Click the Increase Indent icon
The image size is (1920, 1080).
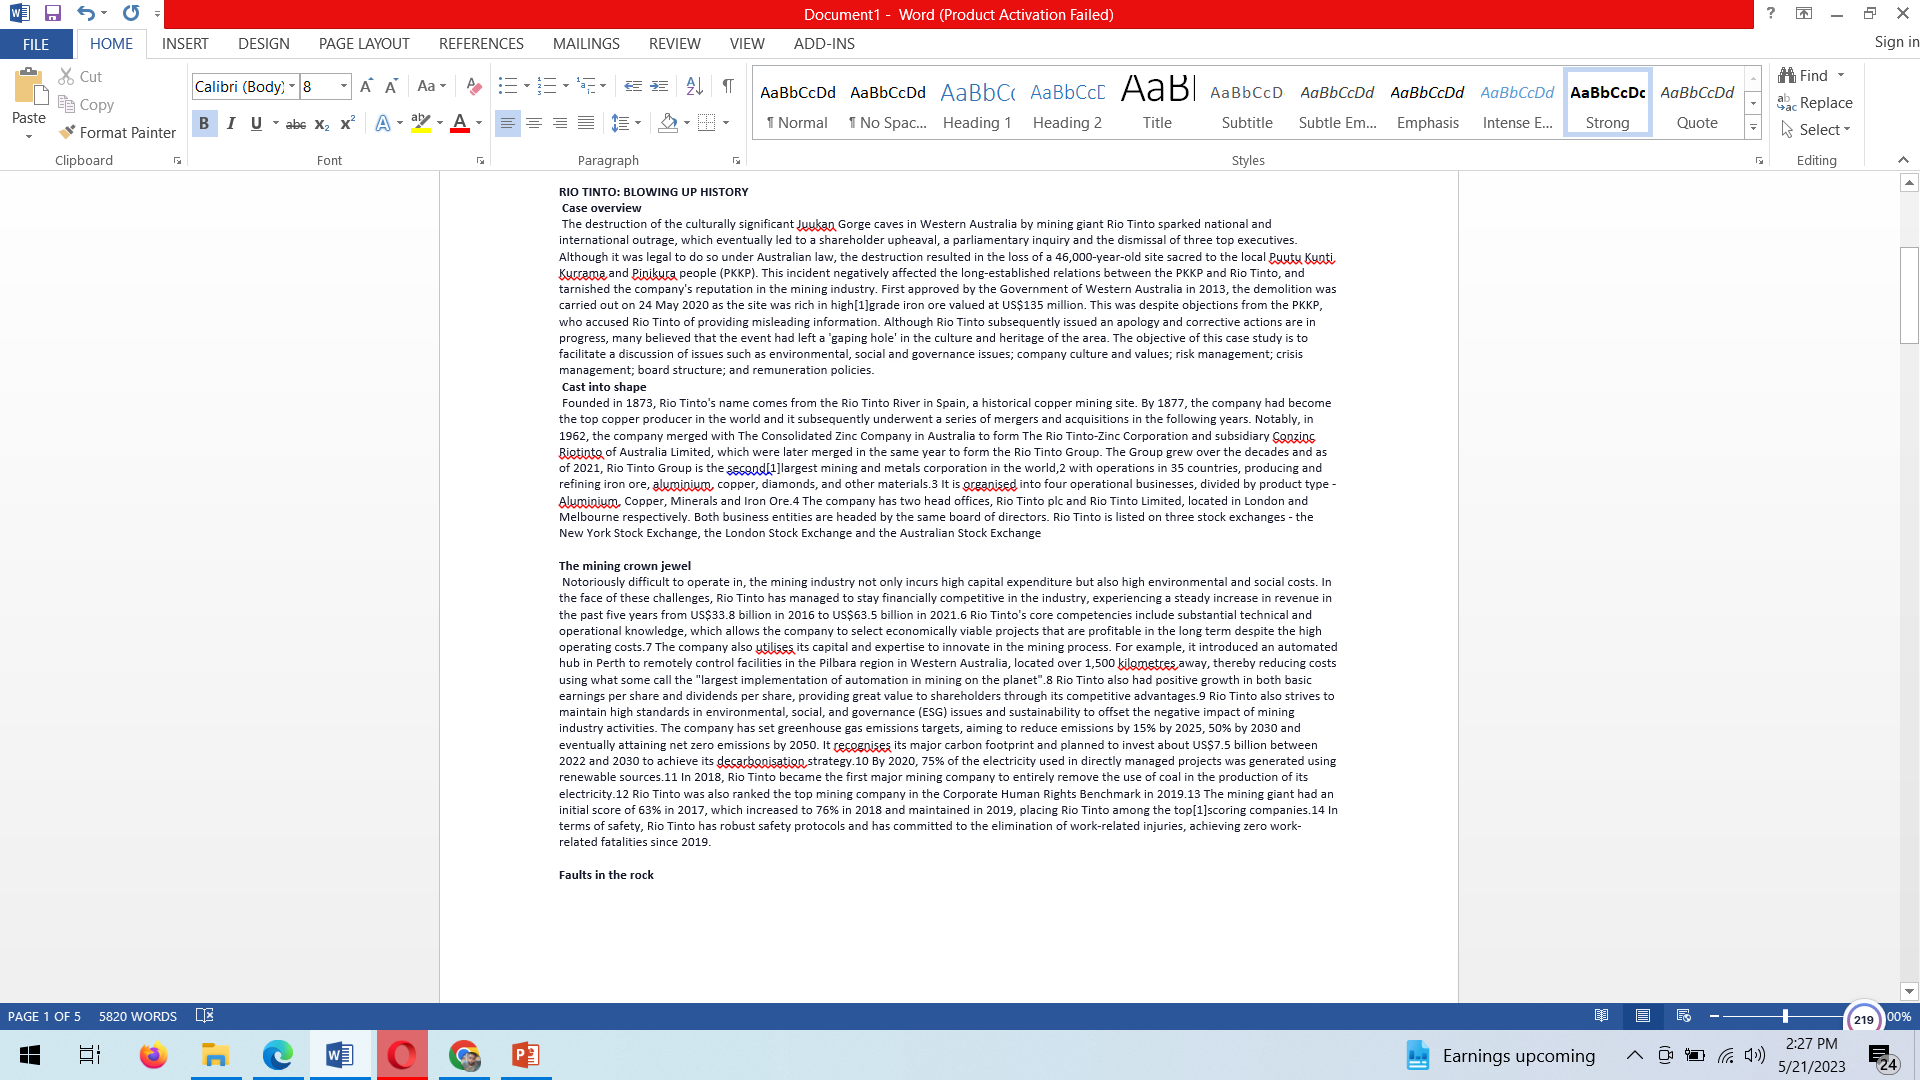pyautogui.click(x=659, y=86)
